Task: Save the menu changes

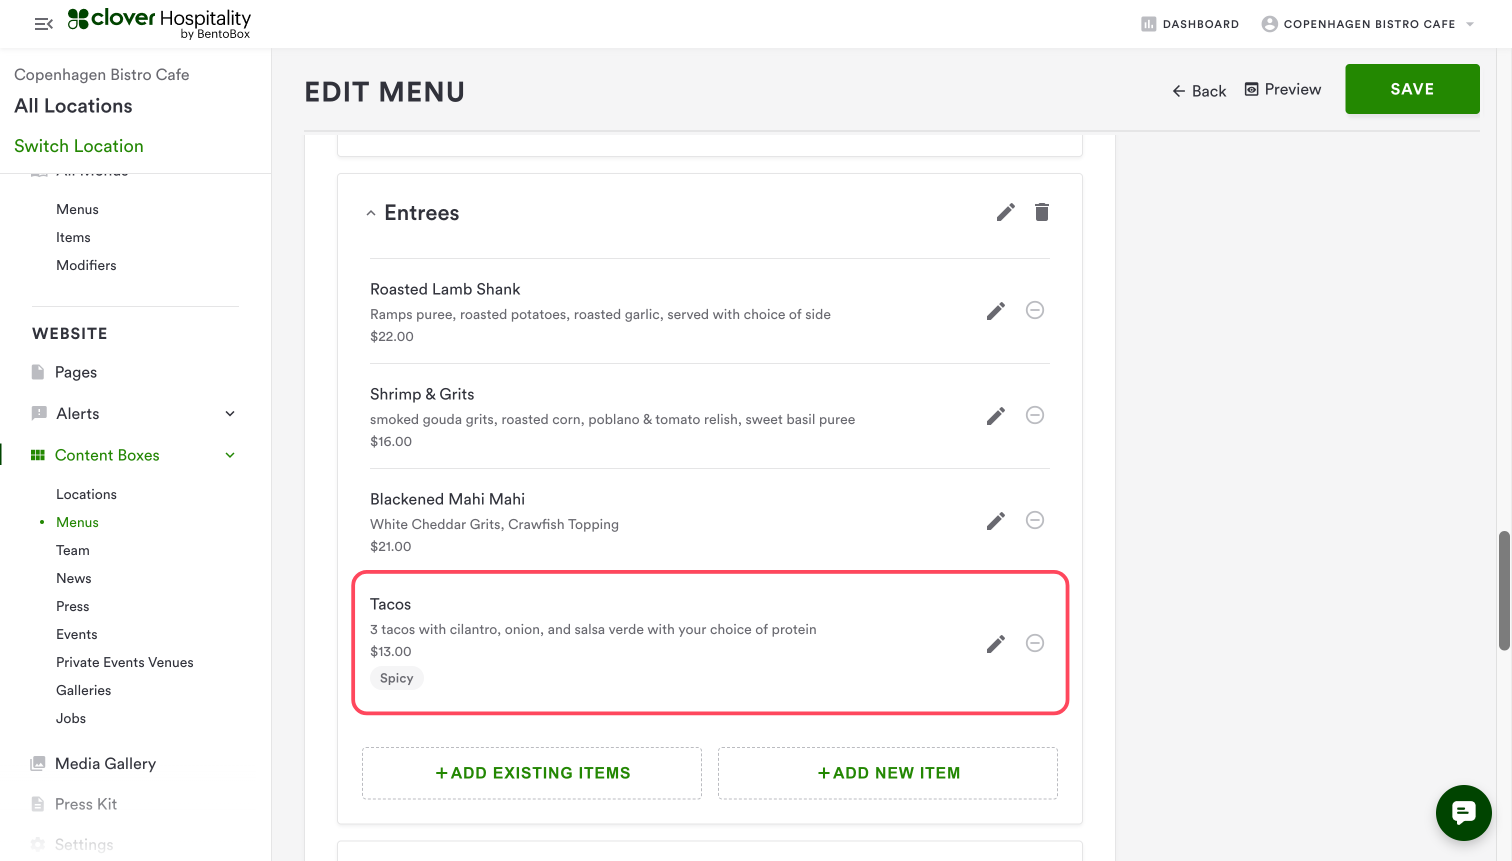Action: point(1411,89)
